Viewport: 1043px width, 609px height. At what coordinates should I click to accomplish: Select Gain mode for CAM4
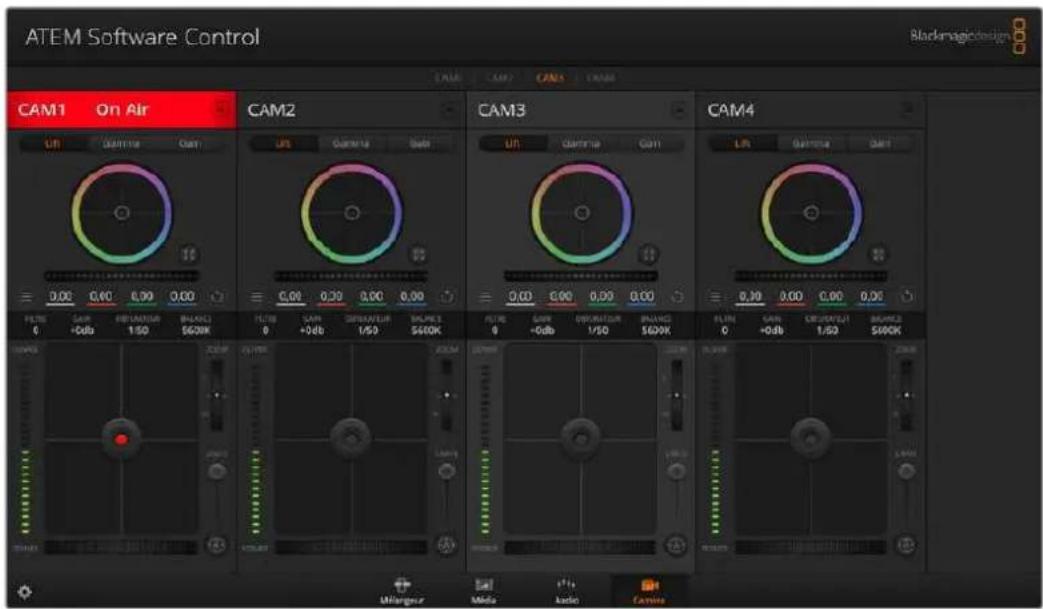click(879, 144)
